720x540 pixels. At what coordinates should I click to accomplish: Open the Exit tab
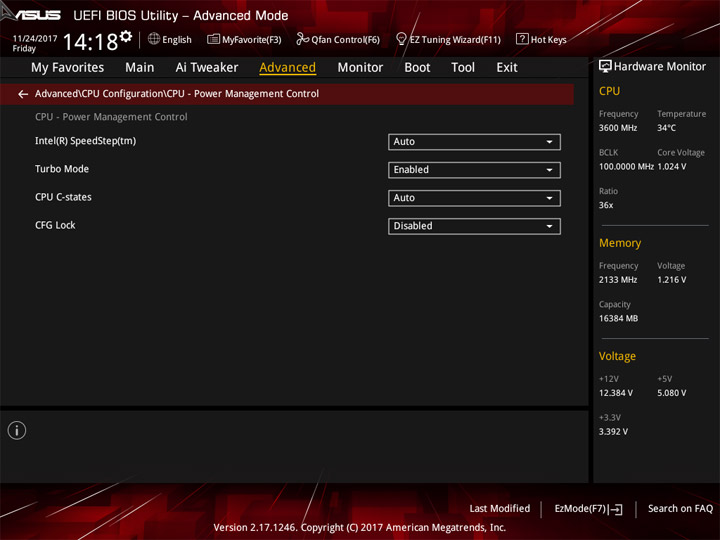click(506, 68)
